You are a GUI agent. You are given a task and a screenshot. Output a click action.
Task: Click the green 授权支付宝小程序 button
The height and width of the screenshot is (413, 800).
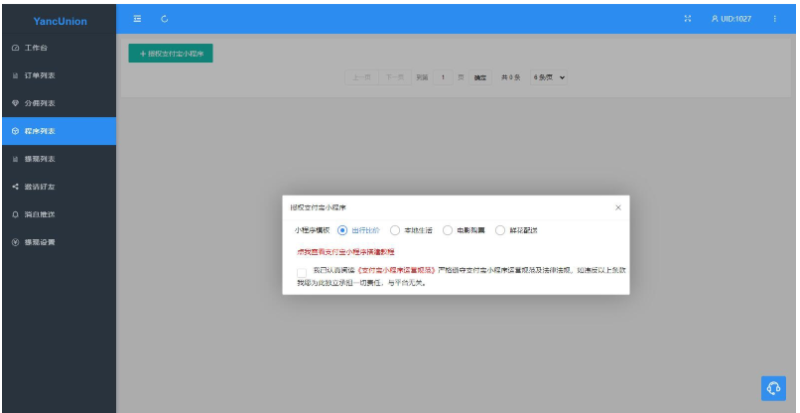tap(170, 53)
